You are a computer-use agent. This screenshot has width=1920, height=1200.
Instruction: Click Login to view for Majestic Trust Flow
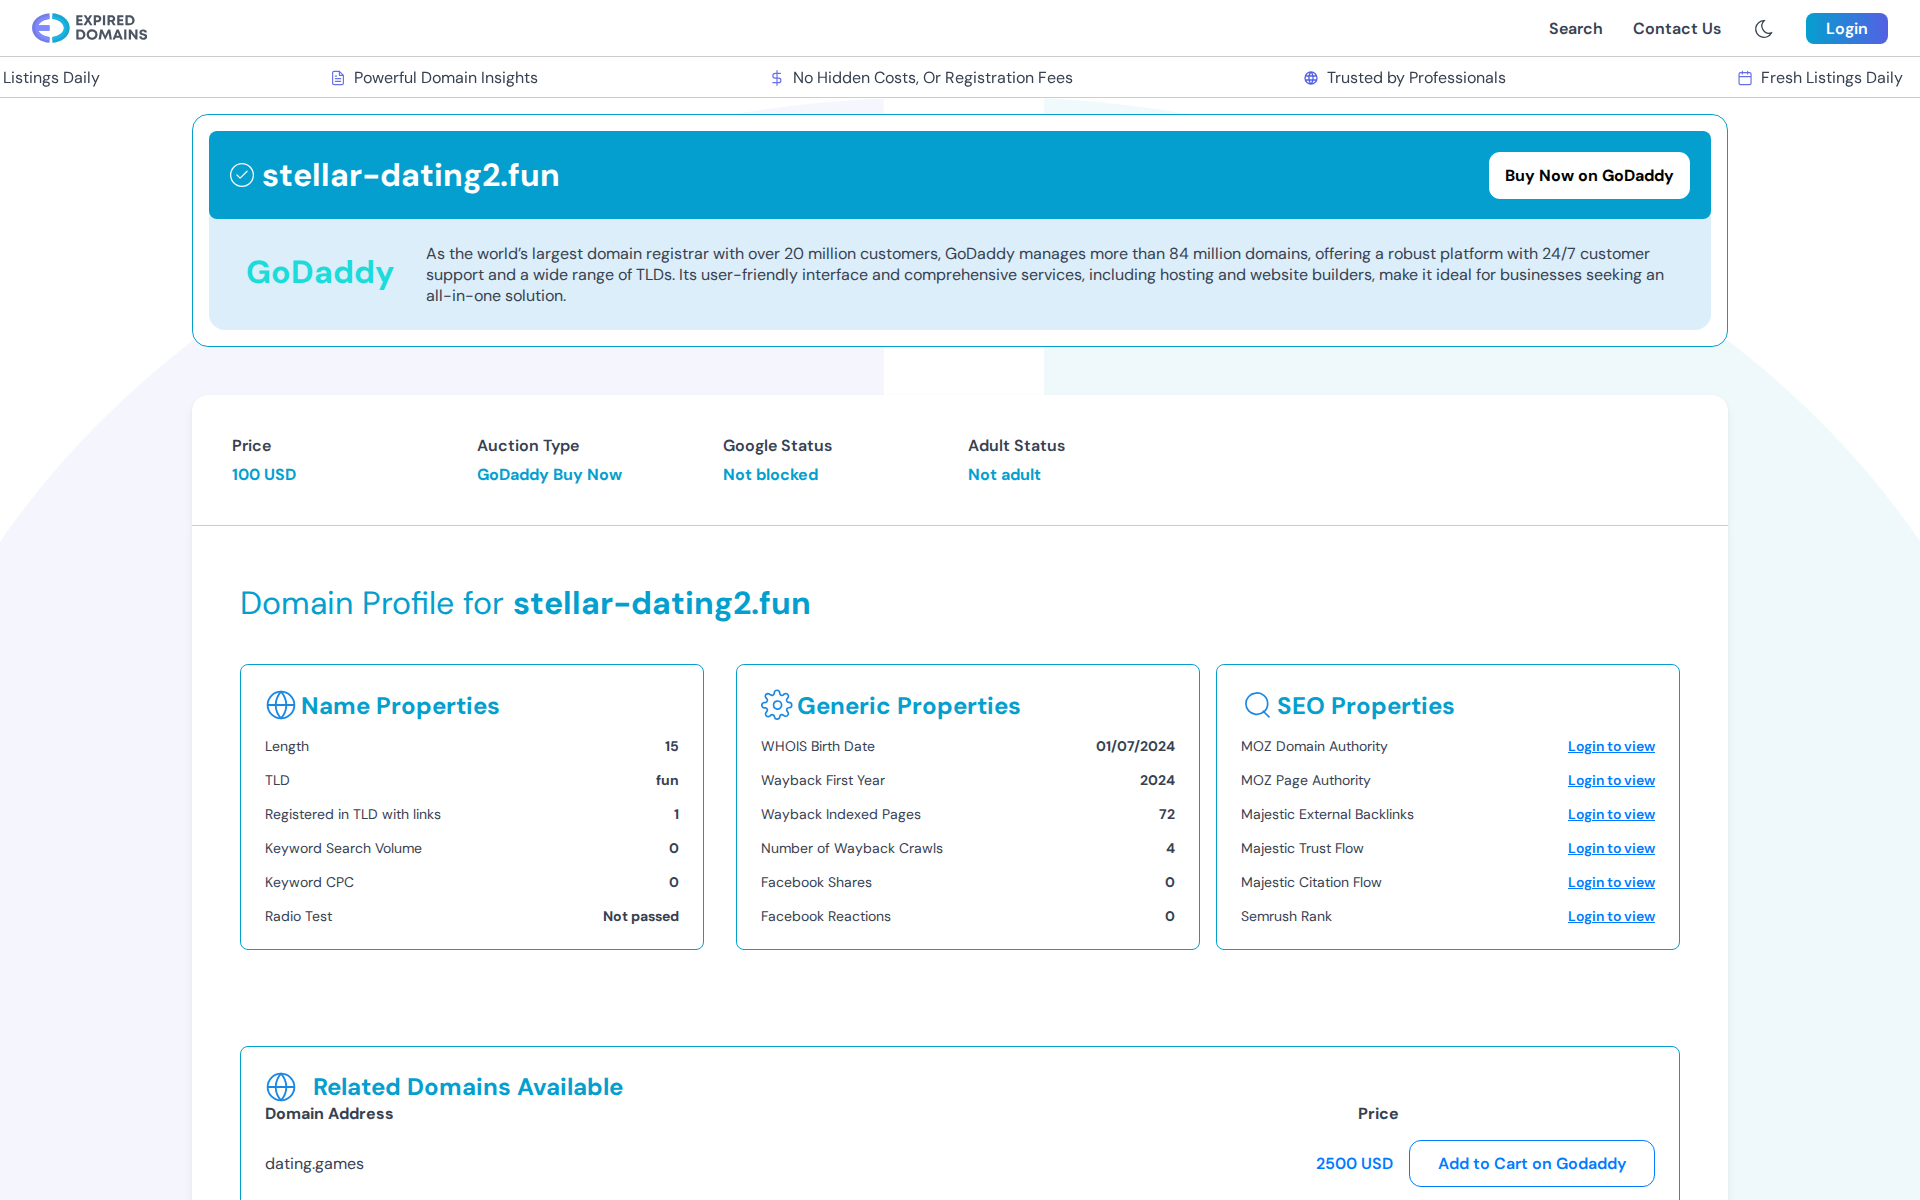point(1610,849)
